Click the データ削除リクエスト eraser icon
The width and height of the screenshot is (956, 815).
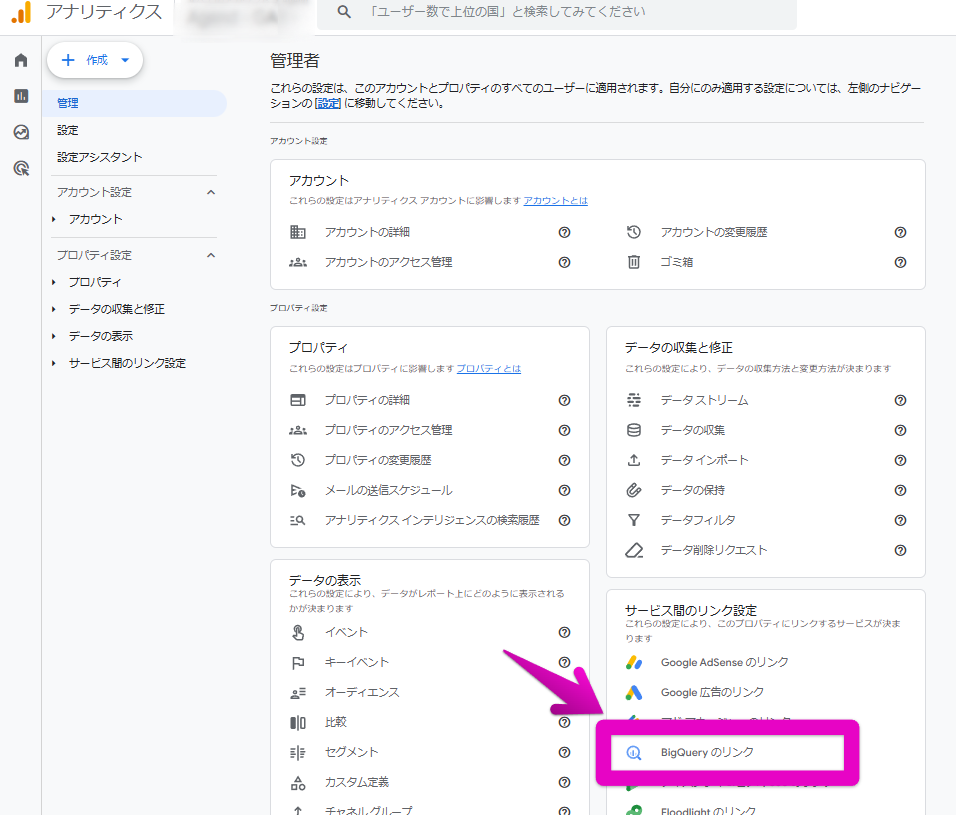pyautogui.click(x=633, y=550)
